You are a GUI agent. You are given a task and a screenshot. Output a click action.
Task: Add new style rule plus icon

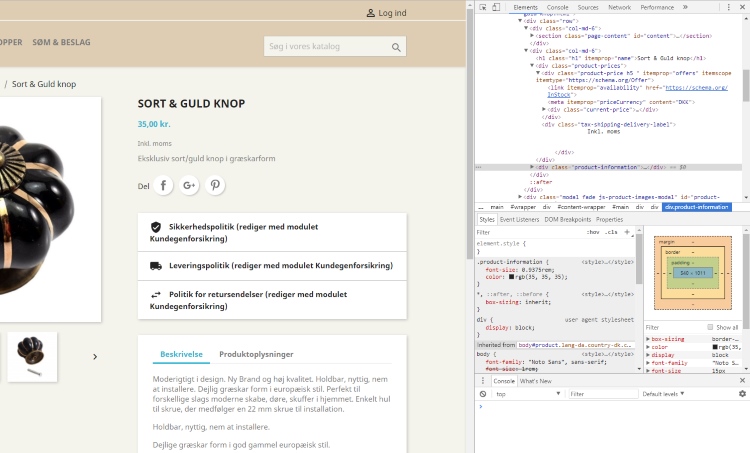[x=627, y=232]
